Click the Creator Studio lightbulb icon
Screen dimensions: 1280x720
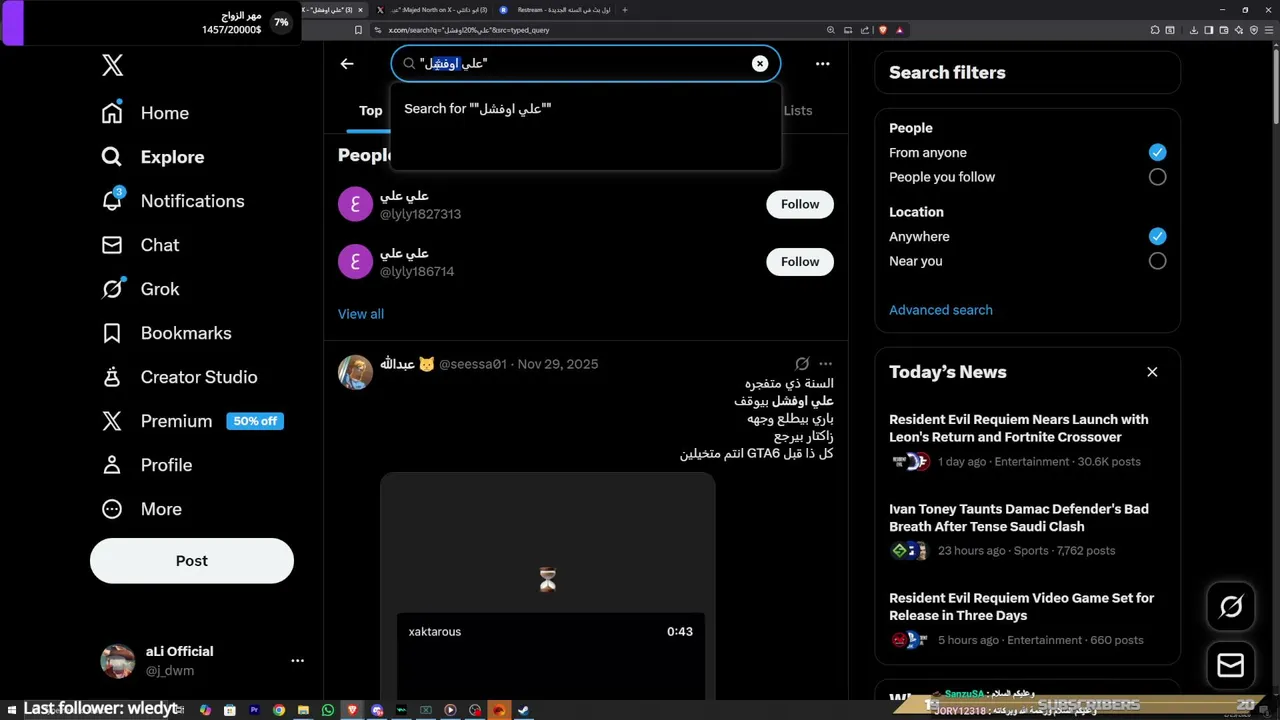click(x=112, y=377)
